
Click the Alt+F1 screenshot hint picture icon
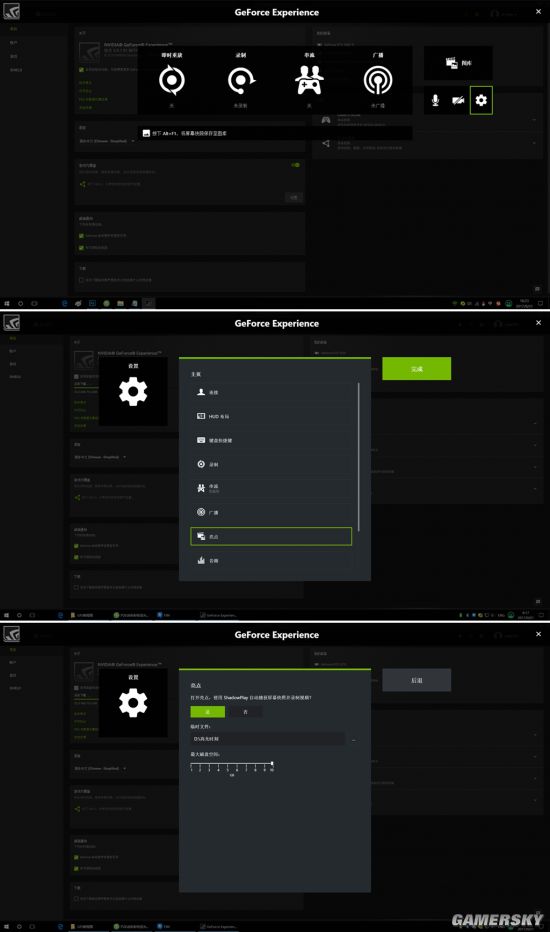point(146,133)
